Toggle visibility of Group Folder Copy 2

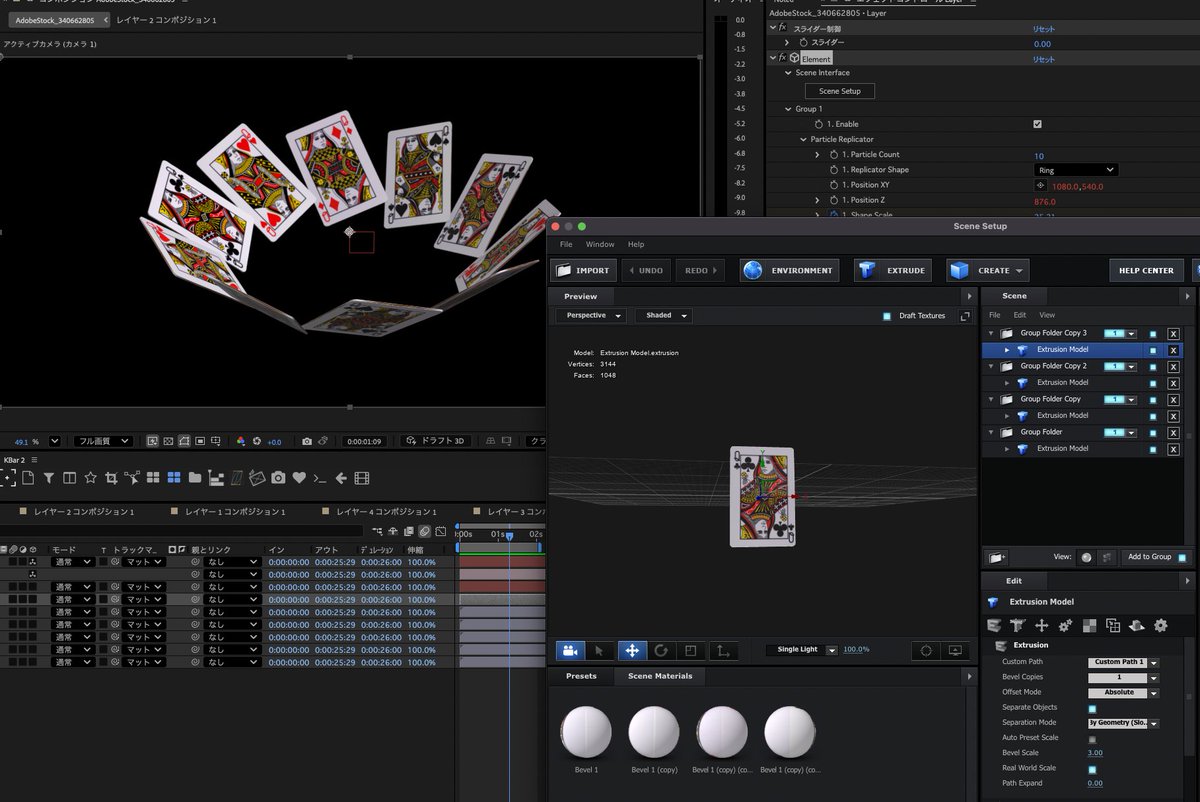[1153, 367]
